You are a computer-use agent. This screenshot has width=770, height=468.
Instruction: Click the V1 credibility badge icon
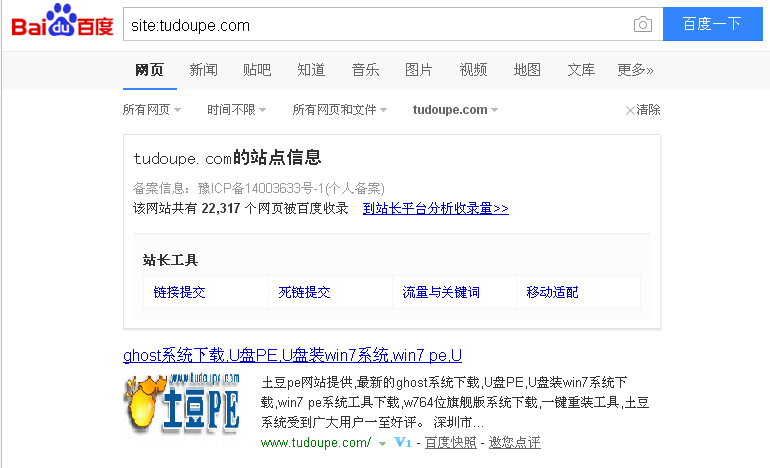click(x=403, y=442)
